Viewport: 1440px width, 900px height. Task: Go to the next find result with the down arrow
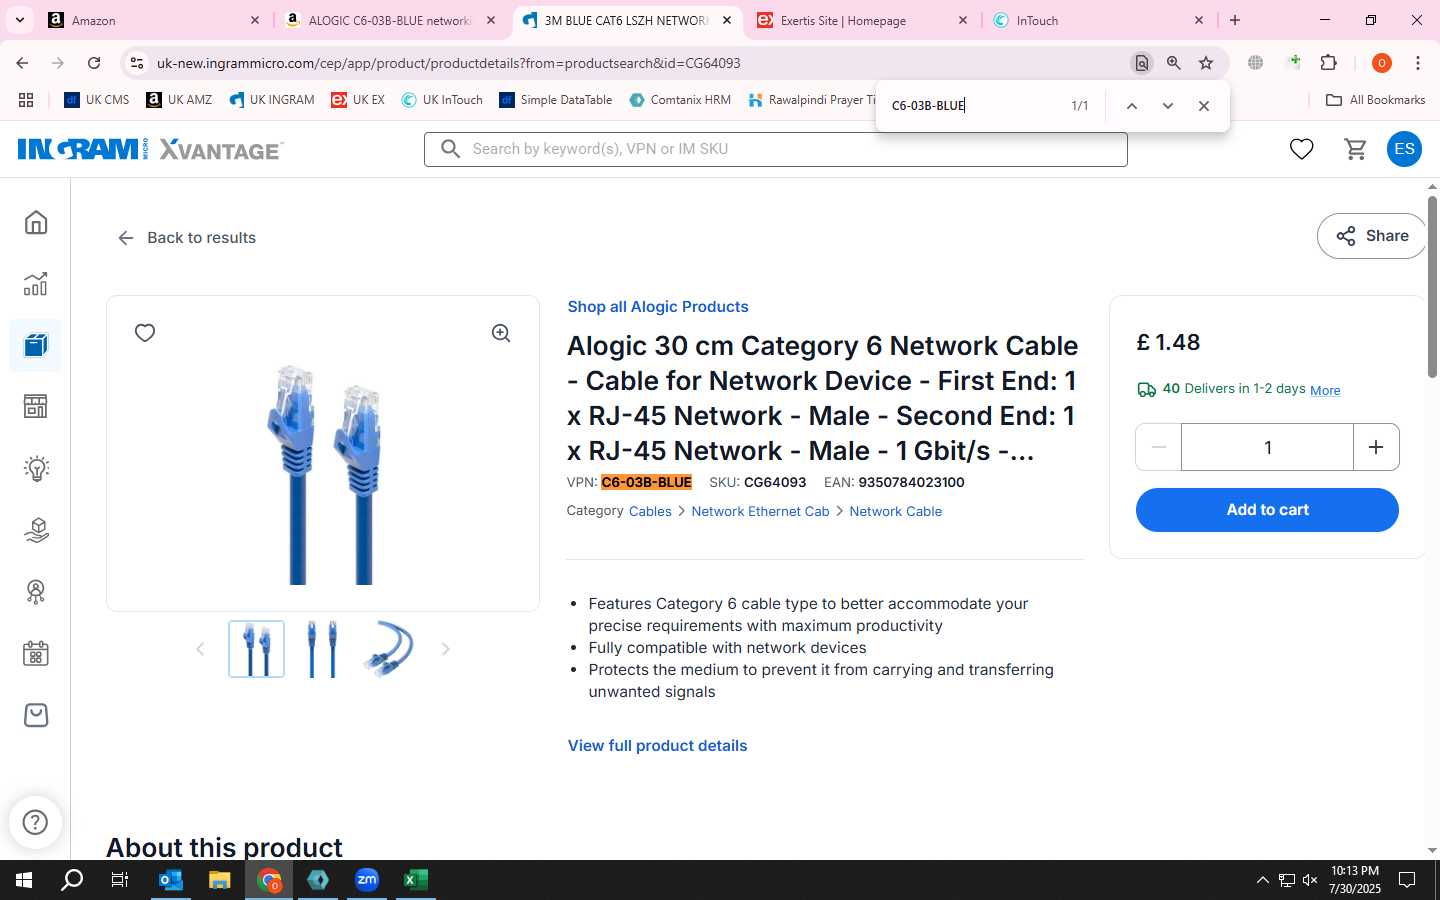point(1167,106)
